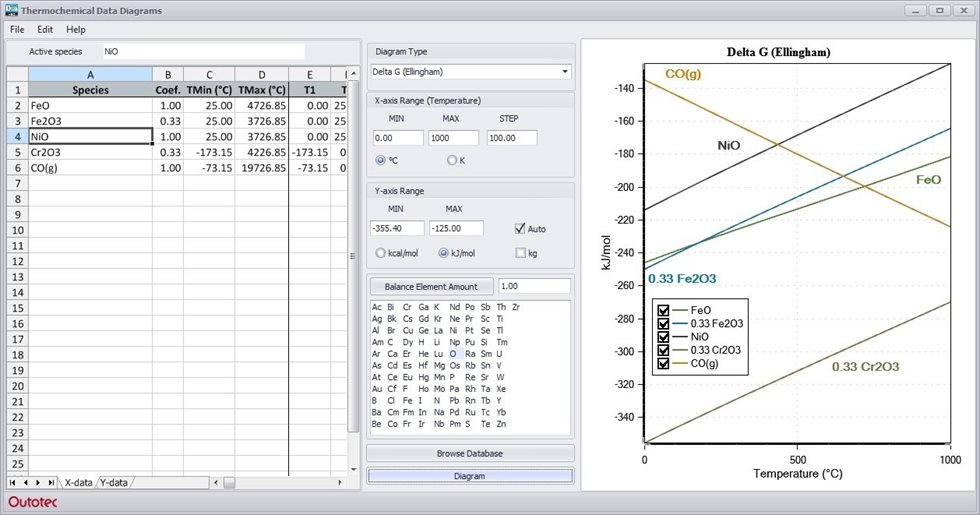Image resolution: width=980 pixels, height=515 pixels.
Task: Select the Fe2O3 species cell
Action: tap(90, 121)
